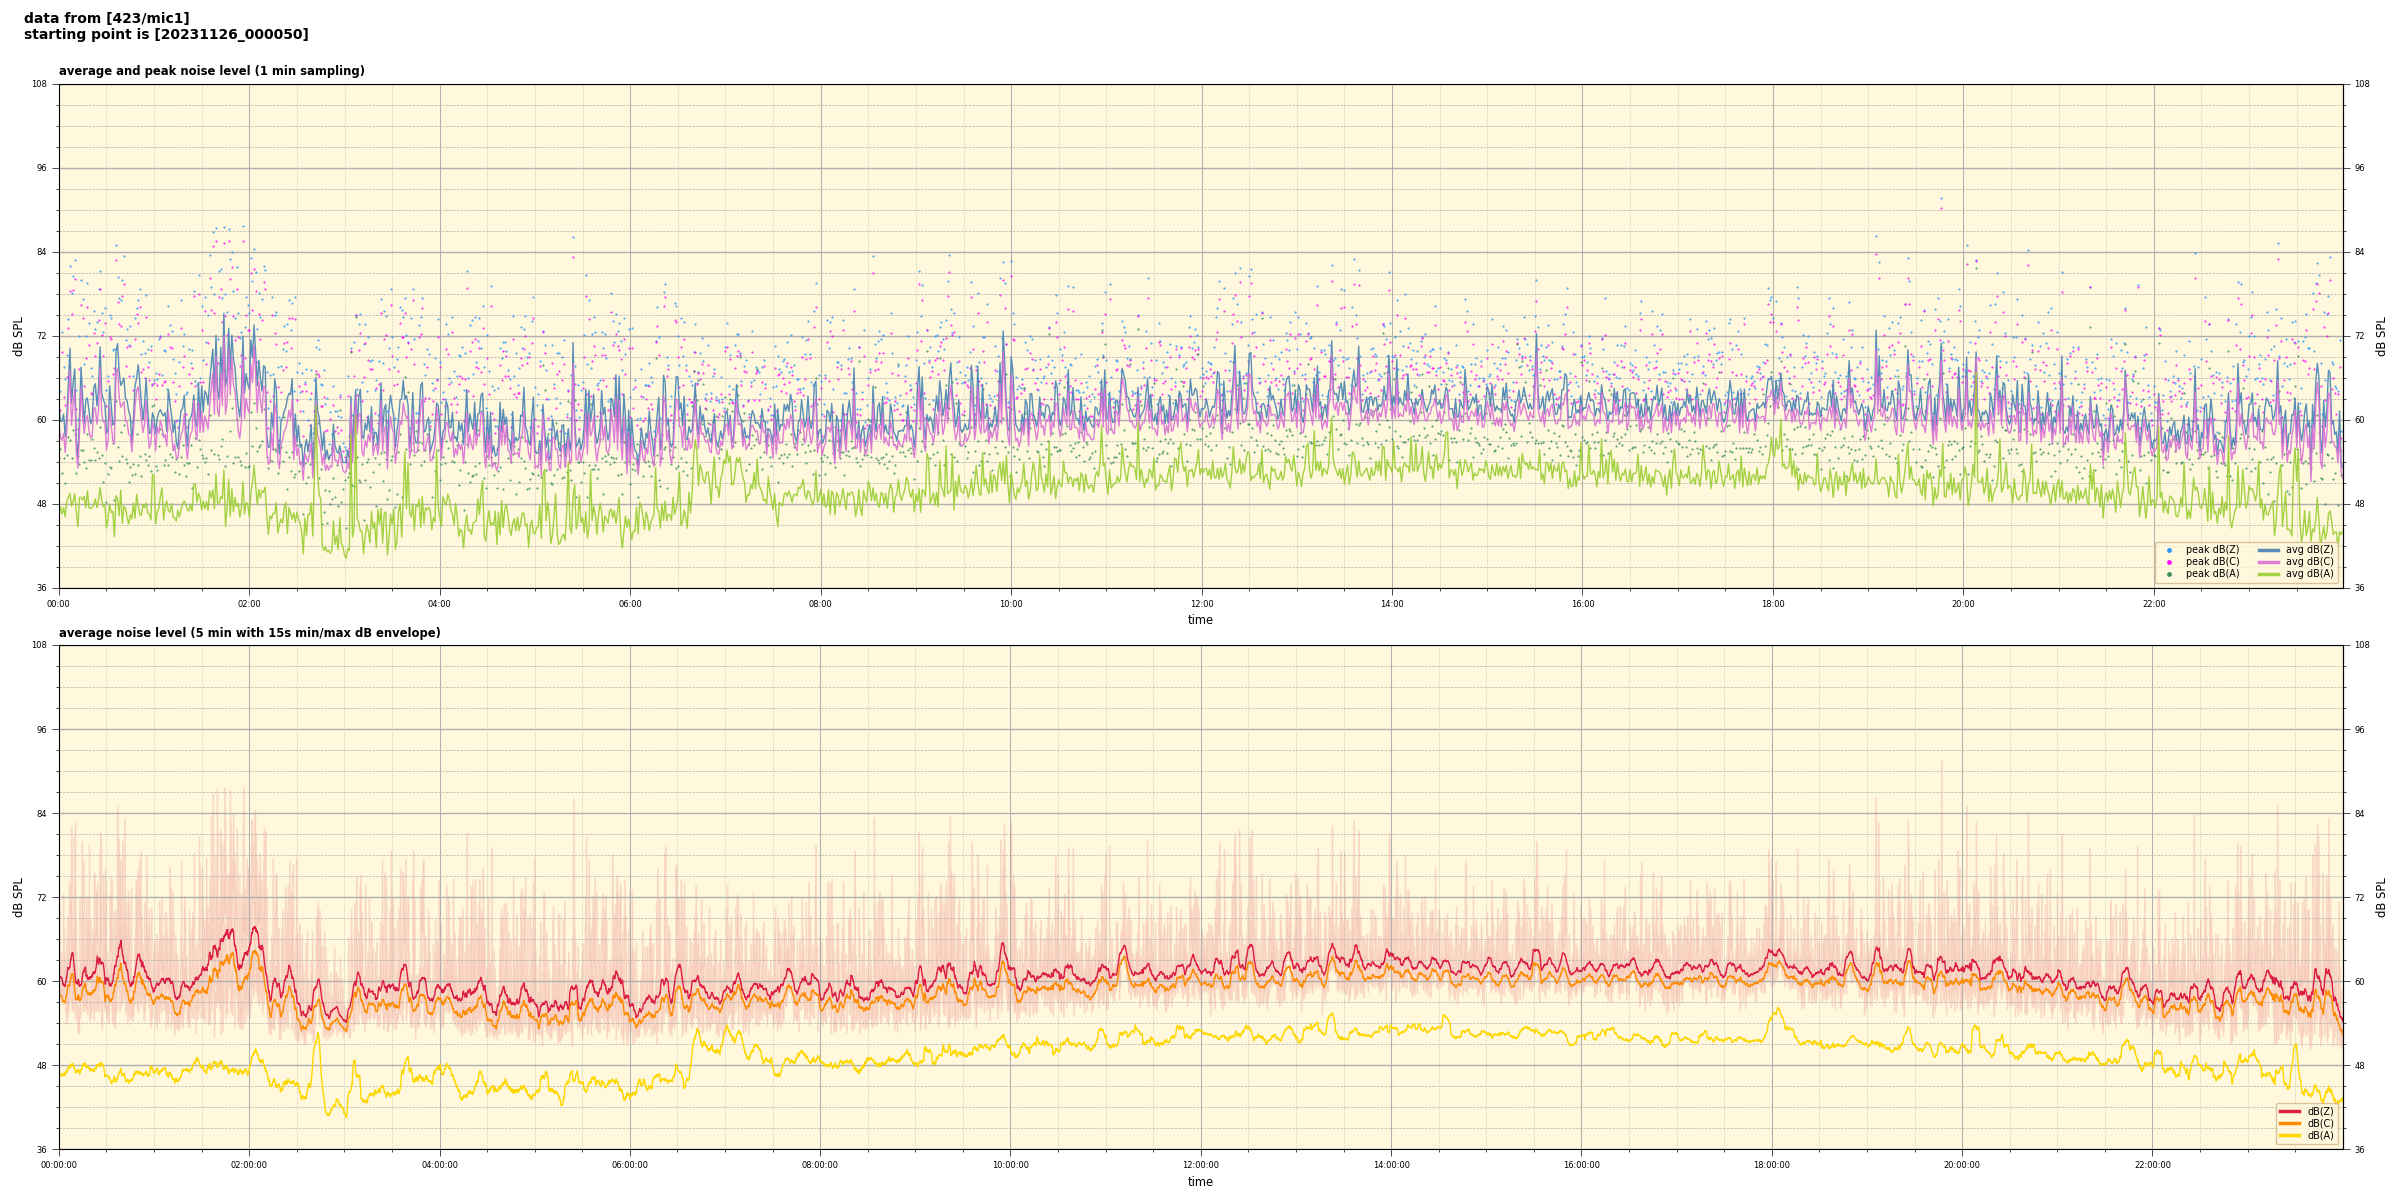Click bottom chart's dB(Z) legend entry
Image resolution: width=2400 pixels, height=1200 pixels.
click(2320, 1111)
